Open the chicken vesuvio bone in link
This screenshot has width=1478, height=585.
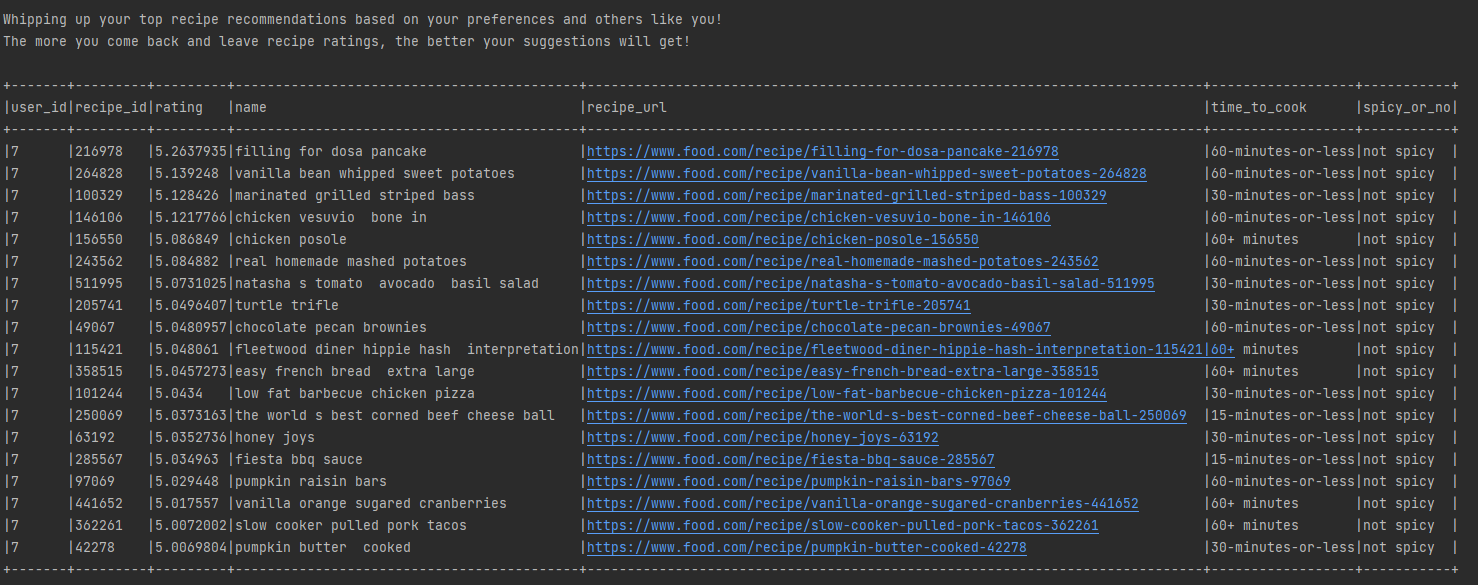[818, 218]
